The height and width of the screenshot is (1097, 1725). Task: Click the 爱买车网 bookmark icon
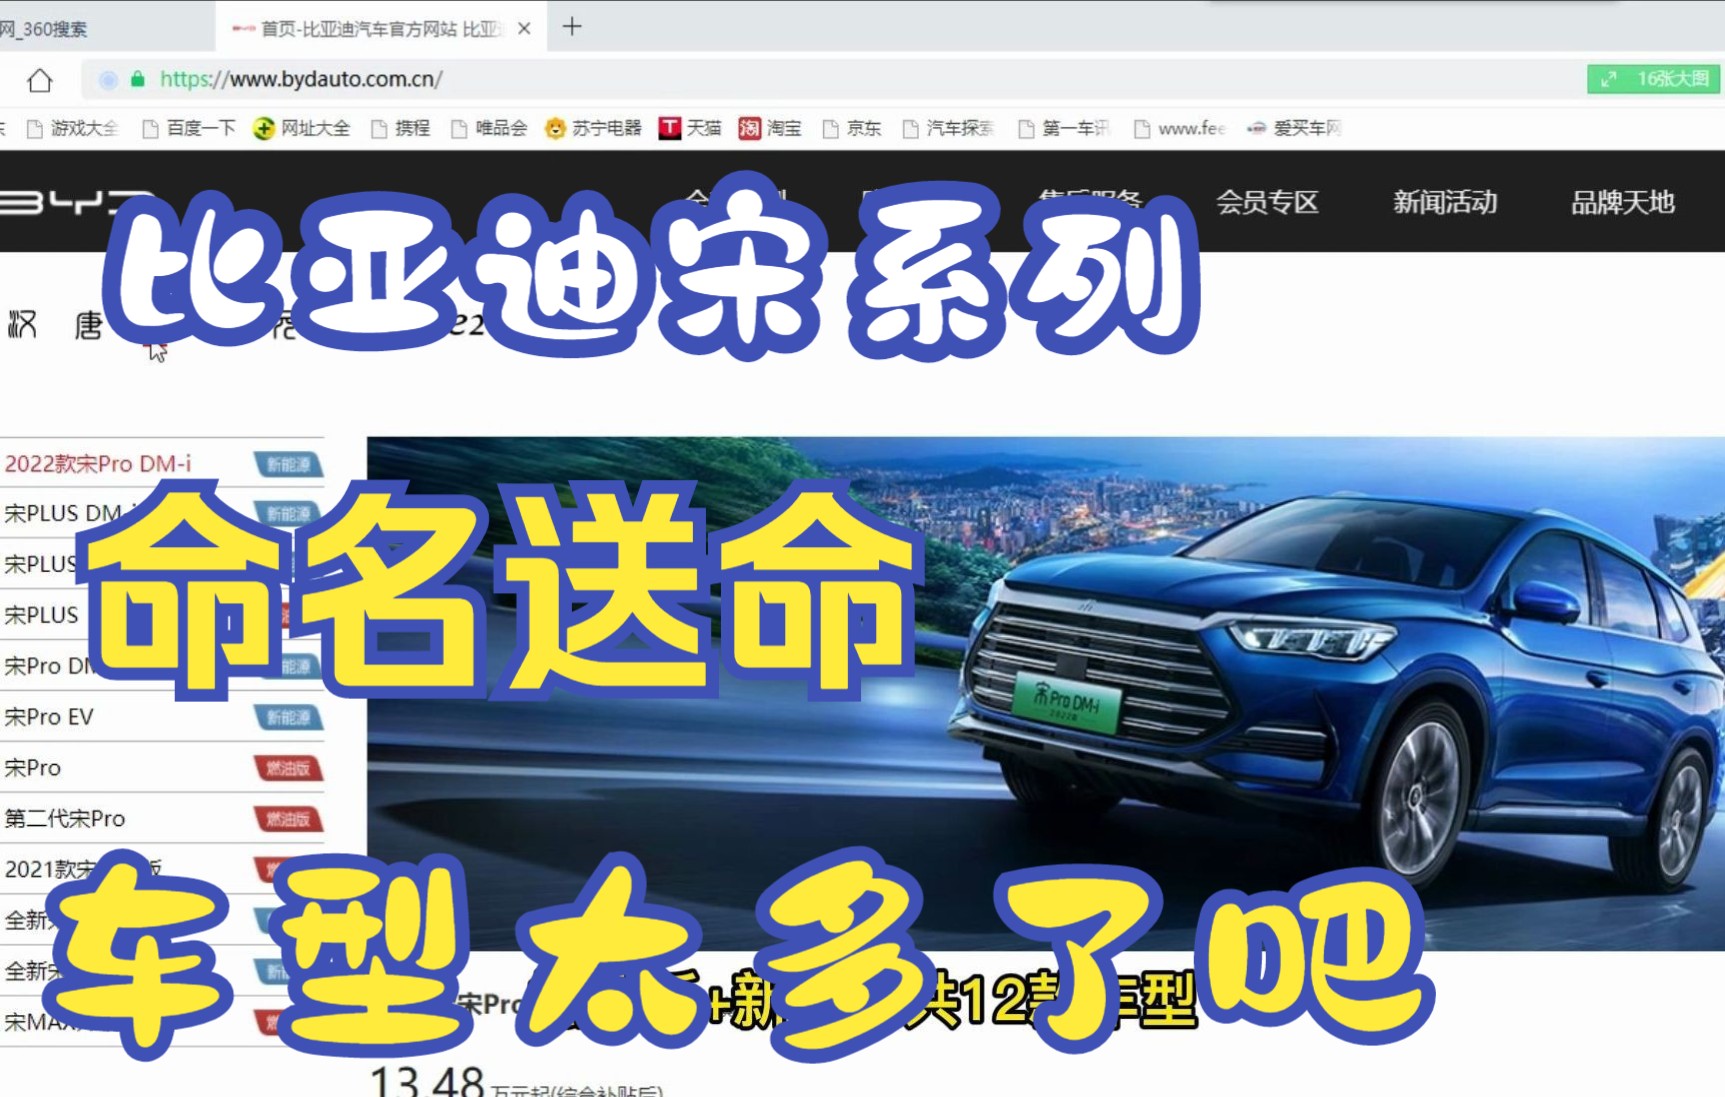pyautogui.click(x=1257, y=128)
